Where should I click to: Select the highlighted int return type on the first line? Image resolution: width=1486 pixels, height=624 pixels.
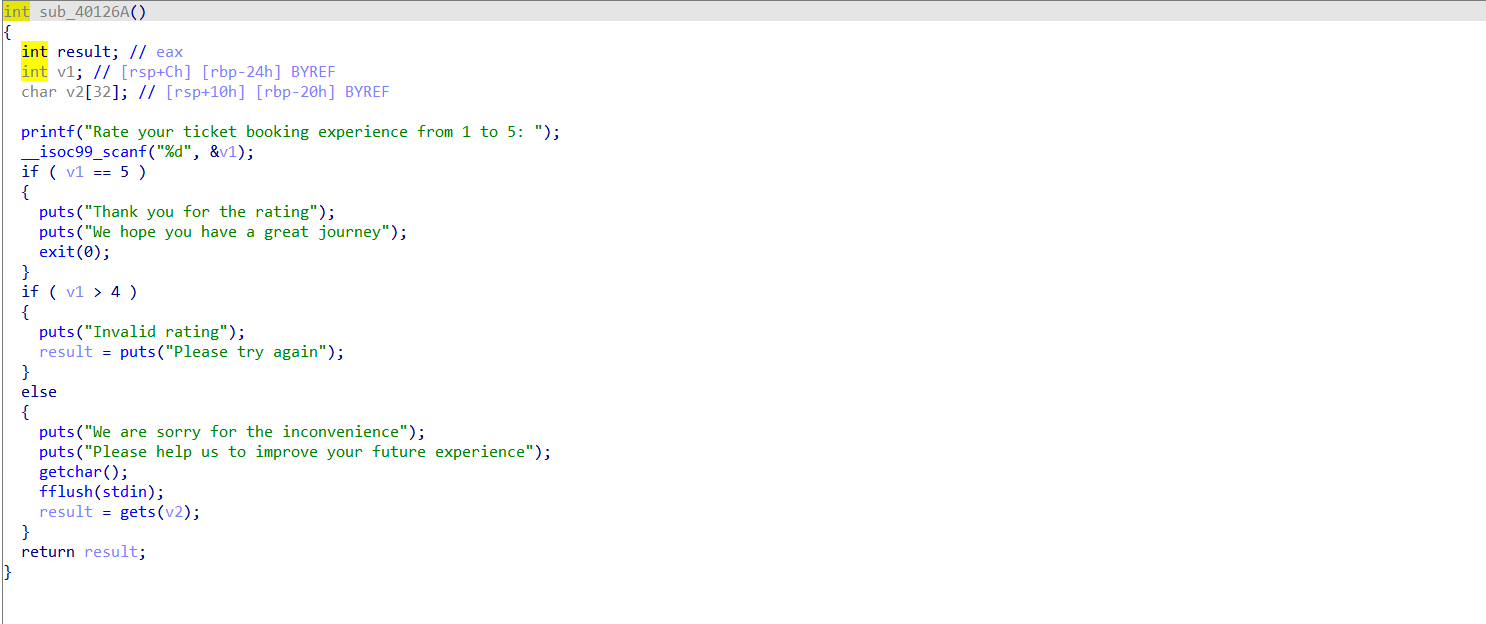click(x=16, y=12)
